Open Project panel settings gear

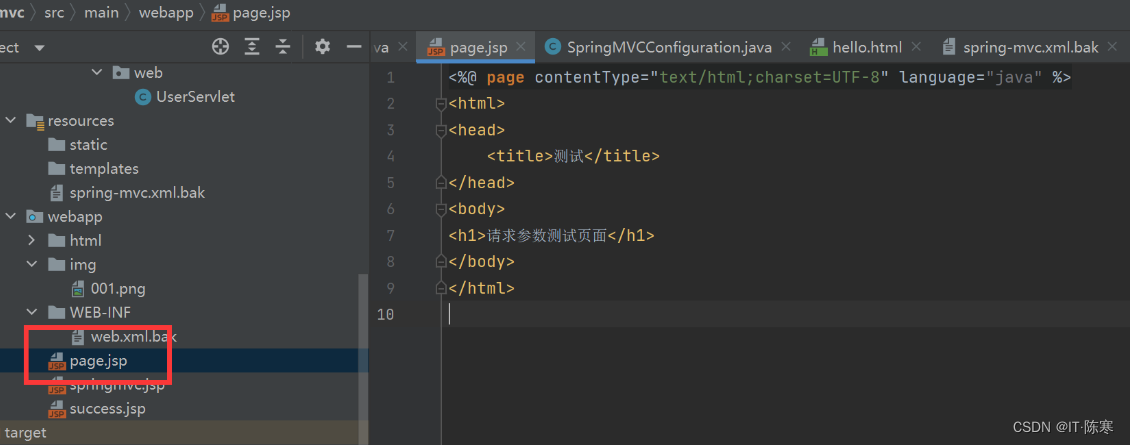tap(323, 48)
